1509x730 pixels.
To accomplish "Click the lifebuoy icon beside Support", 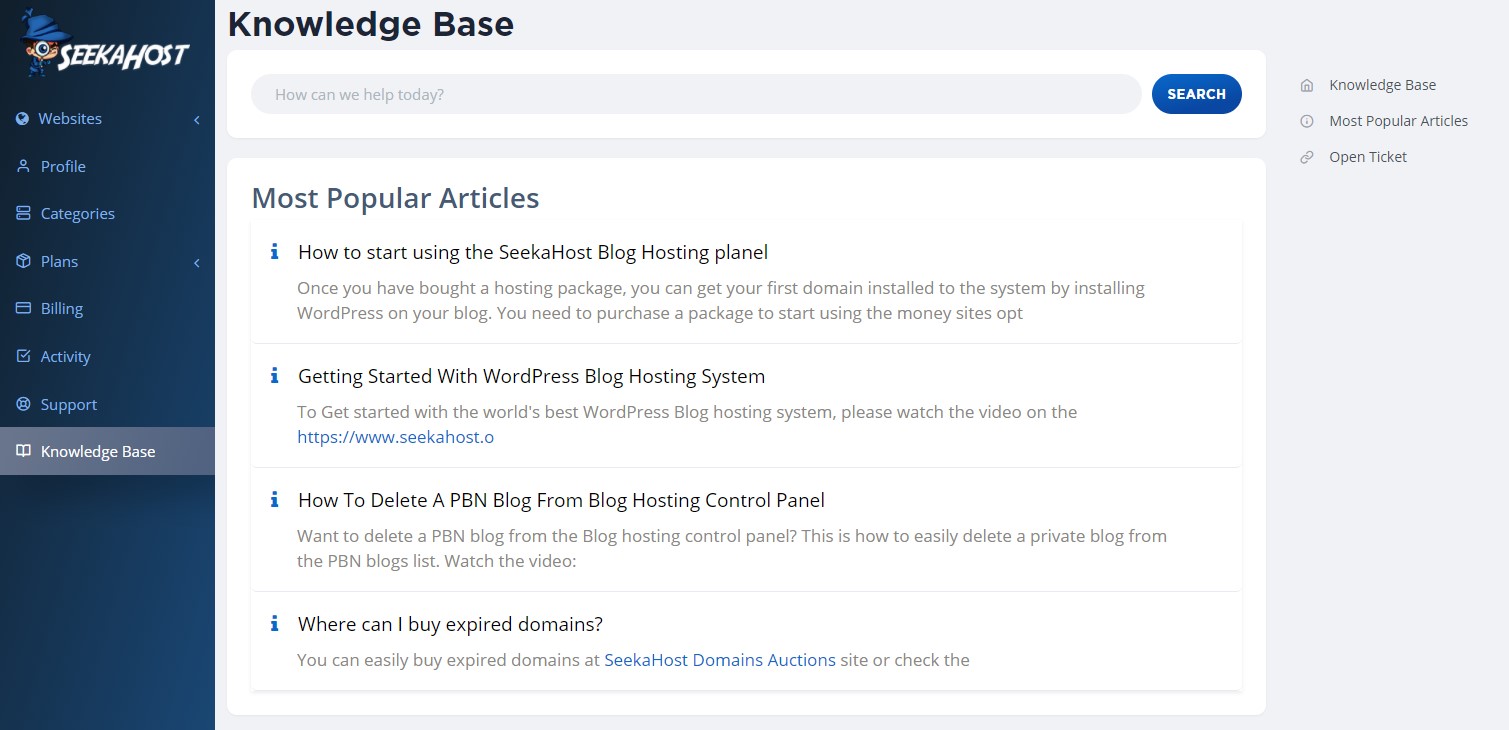I will [23, 404].
